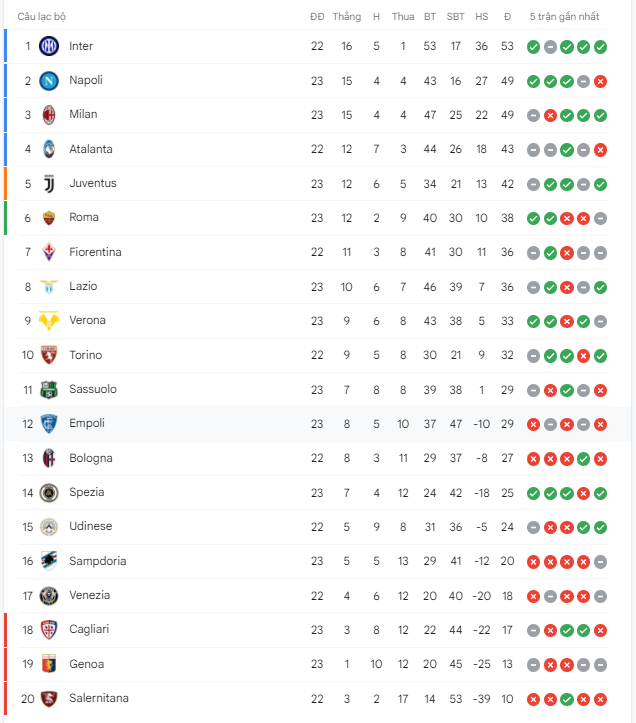
Task: Click the Napoli club logo
Action: pos(49,81)
